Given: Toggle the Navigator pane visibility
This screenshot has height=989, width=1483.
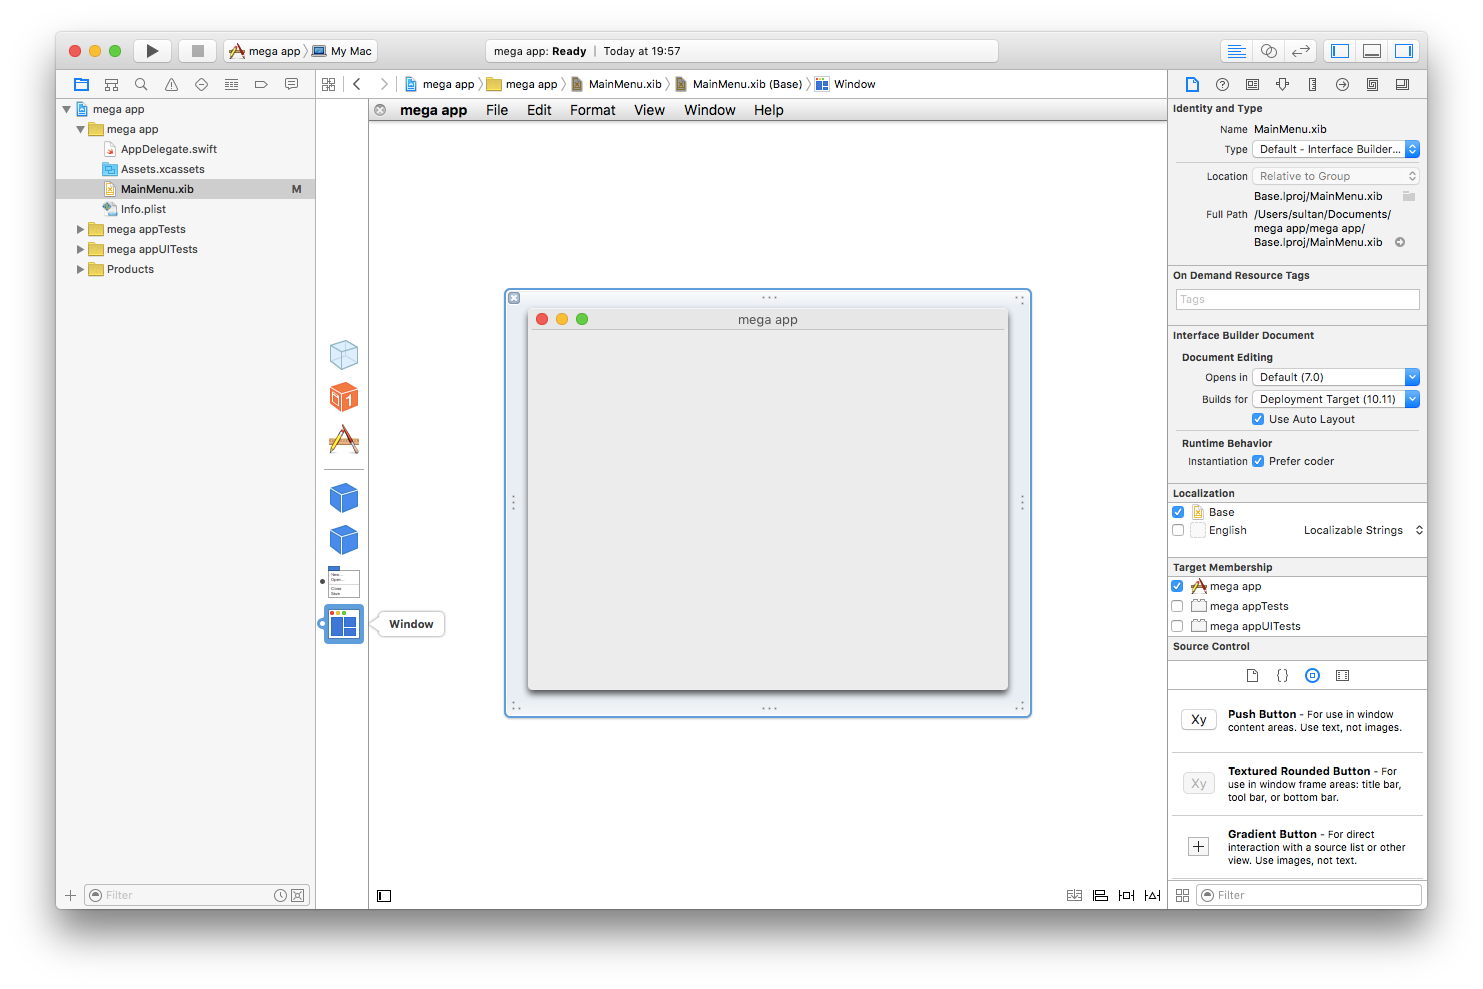Looking at the screenshot, I should pos(1340,51).
